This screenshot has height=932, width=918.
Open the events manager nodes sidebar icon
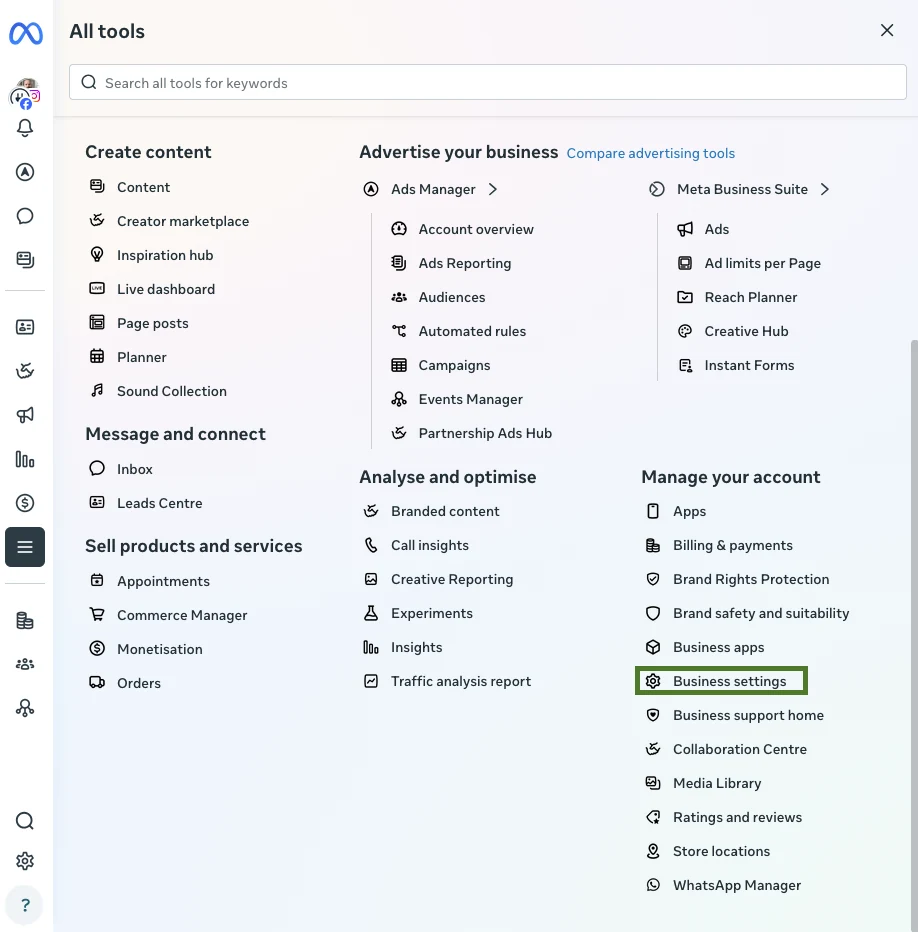[x=25, y=708]
